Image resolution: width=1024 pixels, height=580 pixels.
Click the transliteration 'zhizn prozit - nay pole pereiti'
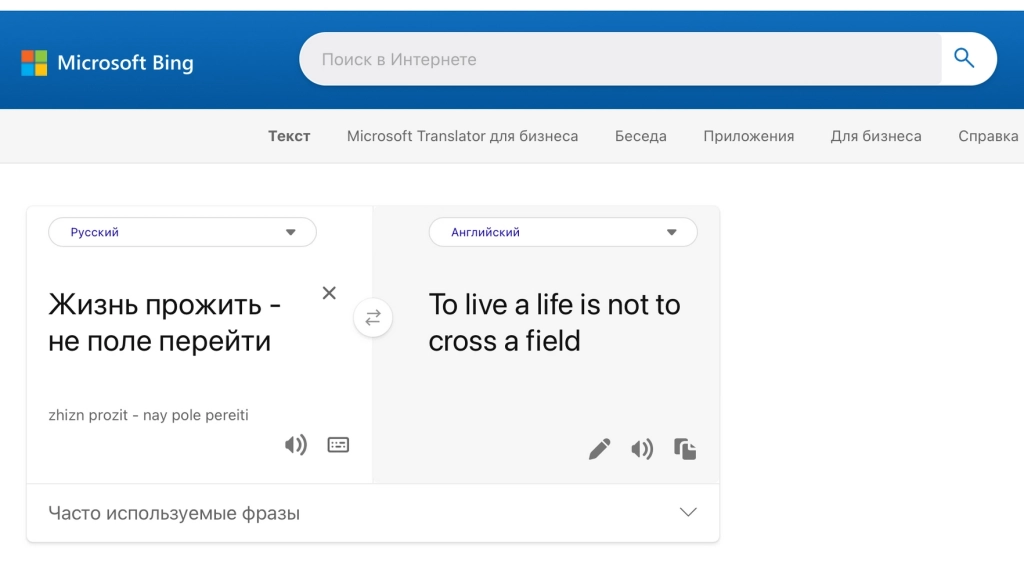[148, 415]
